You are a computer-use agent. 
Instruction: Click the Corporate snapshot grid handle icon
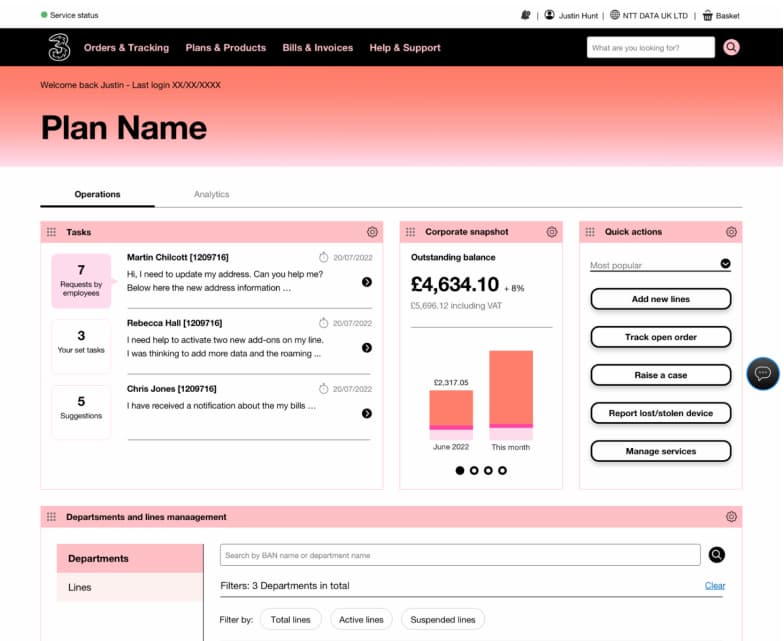[x=410, y=232]
